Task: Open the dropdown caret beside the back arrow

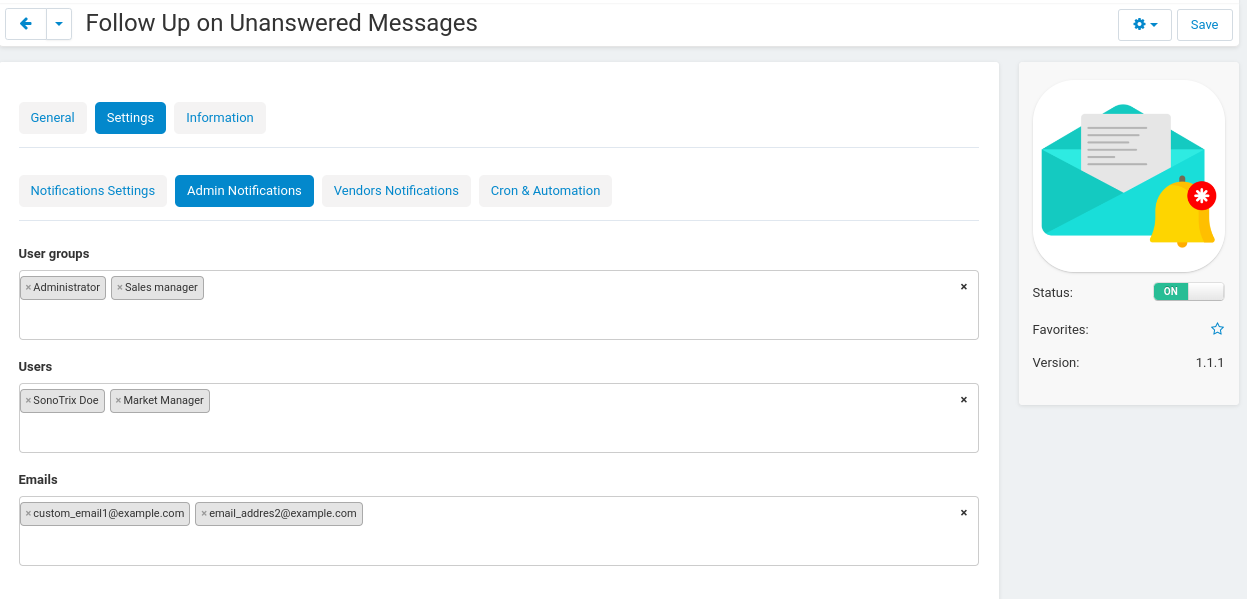Action: 59,24
